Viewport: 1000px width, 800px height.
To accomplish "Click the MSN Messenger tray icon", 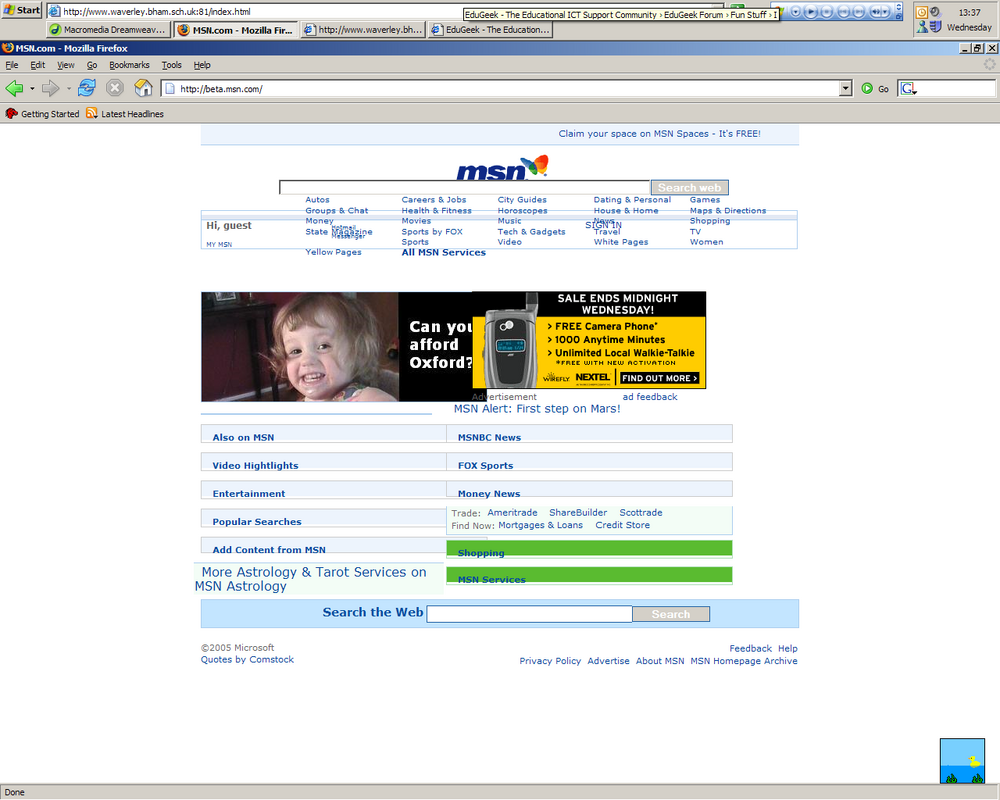I will tap(922, 27).
